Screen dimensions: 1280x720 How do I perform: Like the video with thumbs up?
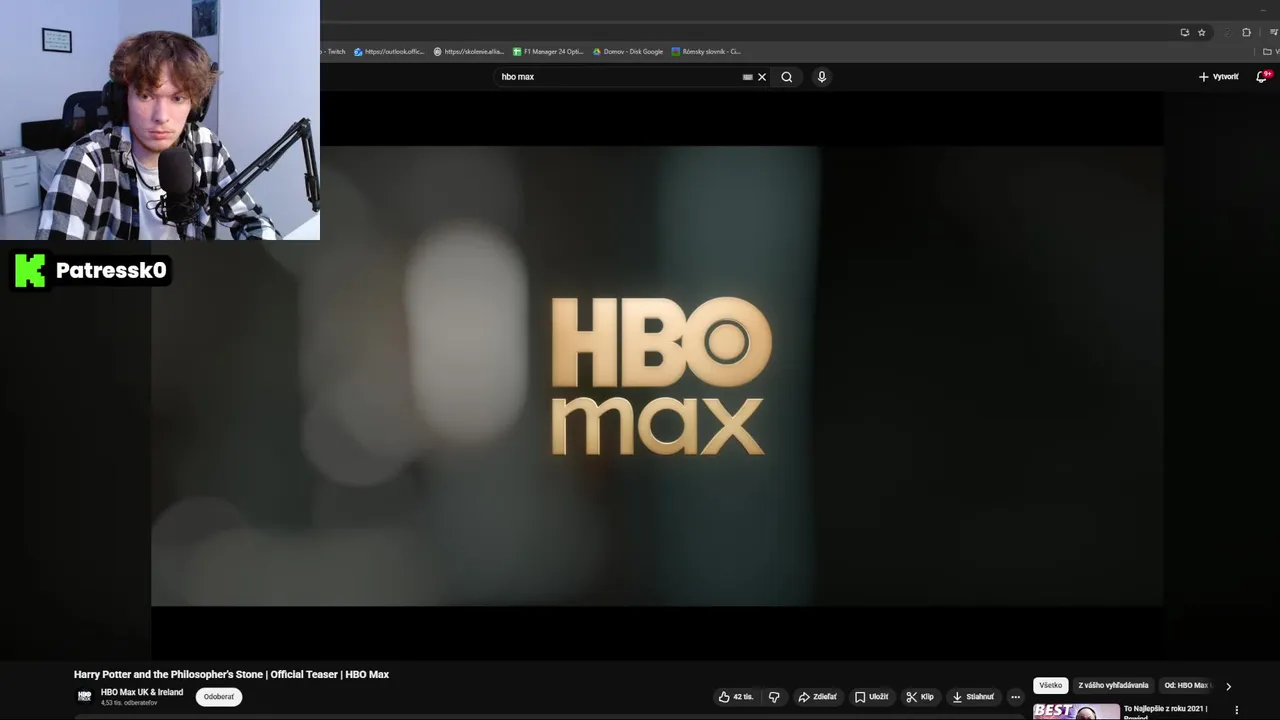coord(736,697)
